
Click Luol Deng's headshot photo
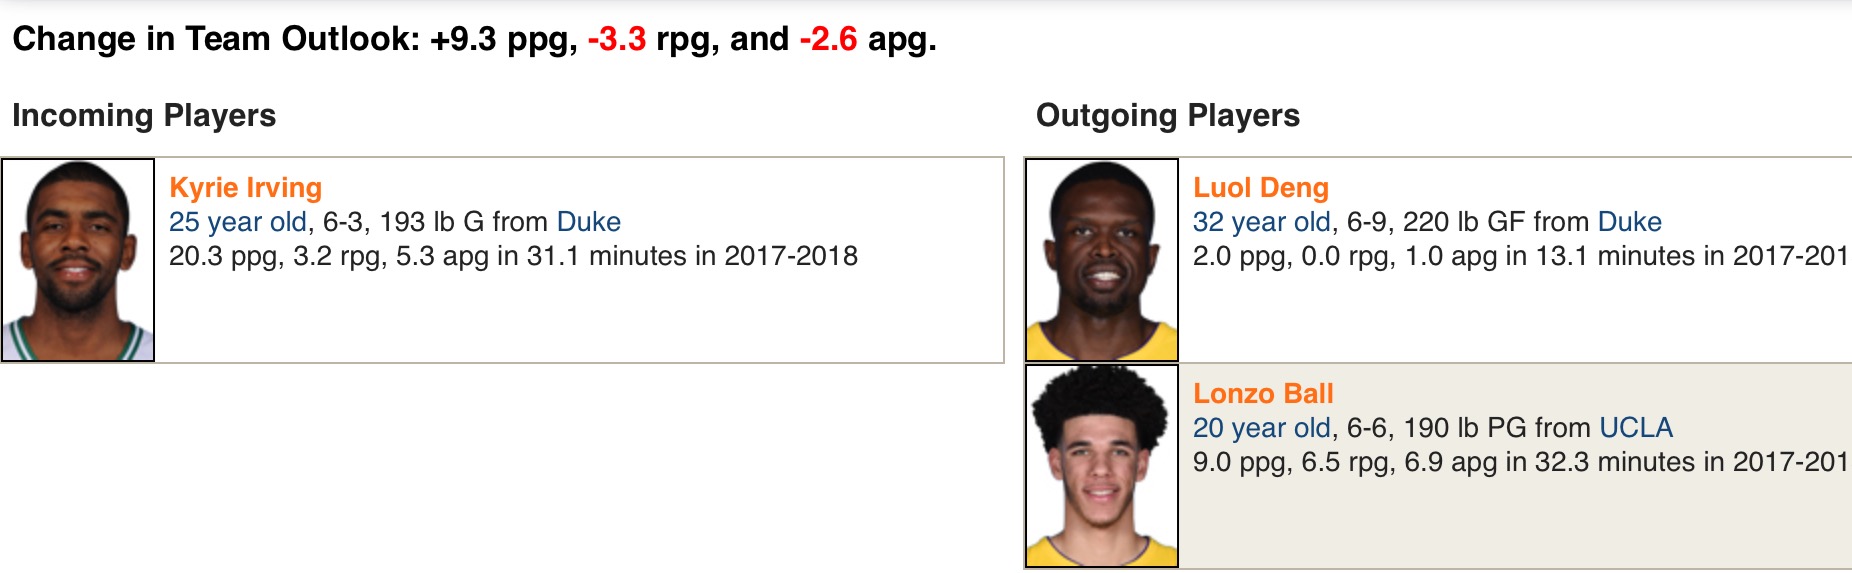[1102, 260]
